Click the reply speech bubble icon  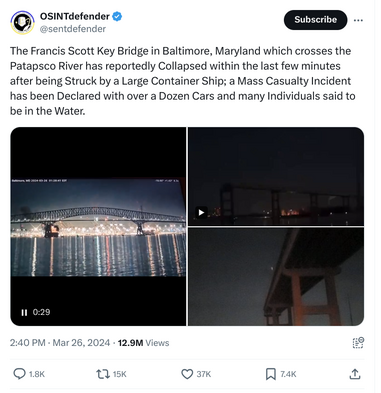click(x=19, y=374)
